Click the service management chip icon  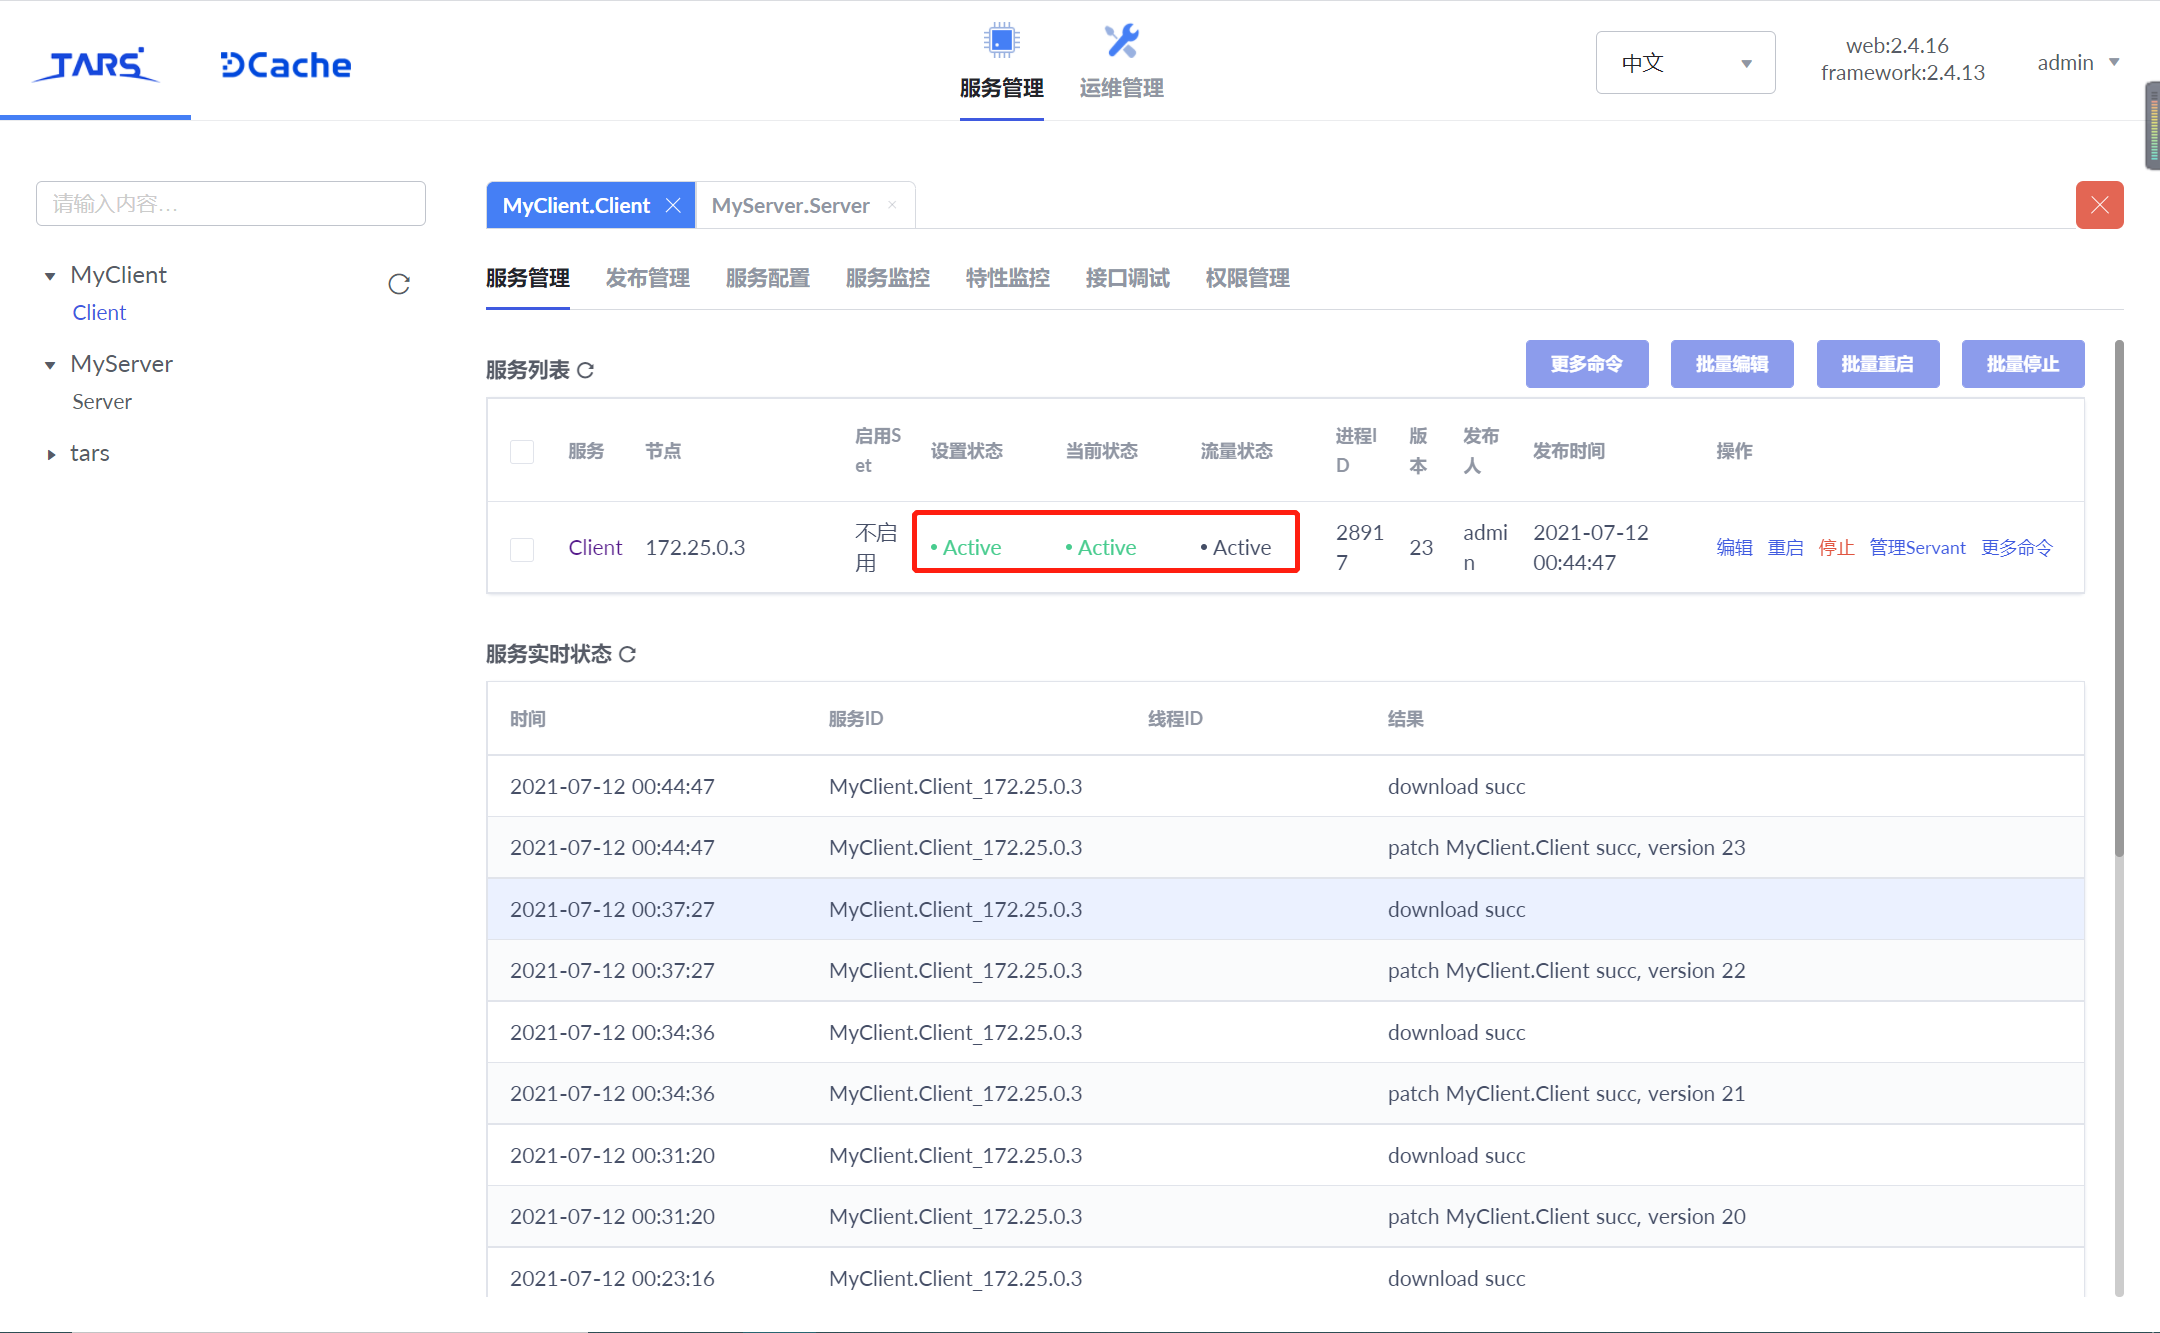coord(1001,41)
